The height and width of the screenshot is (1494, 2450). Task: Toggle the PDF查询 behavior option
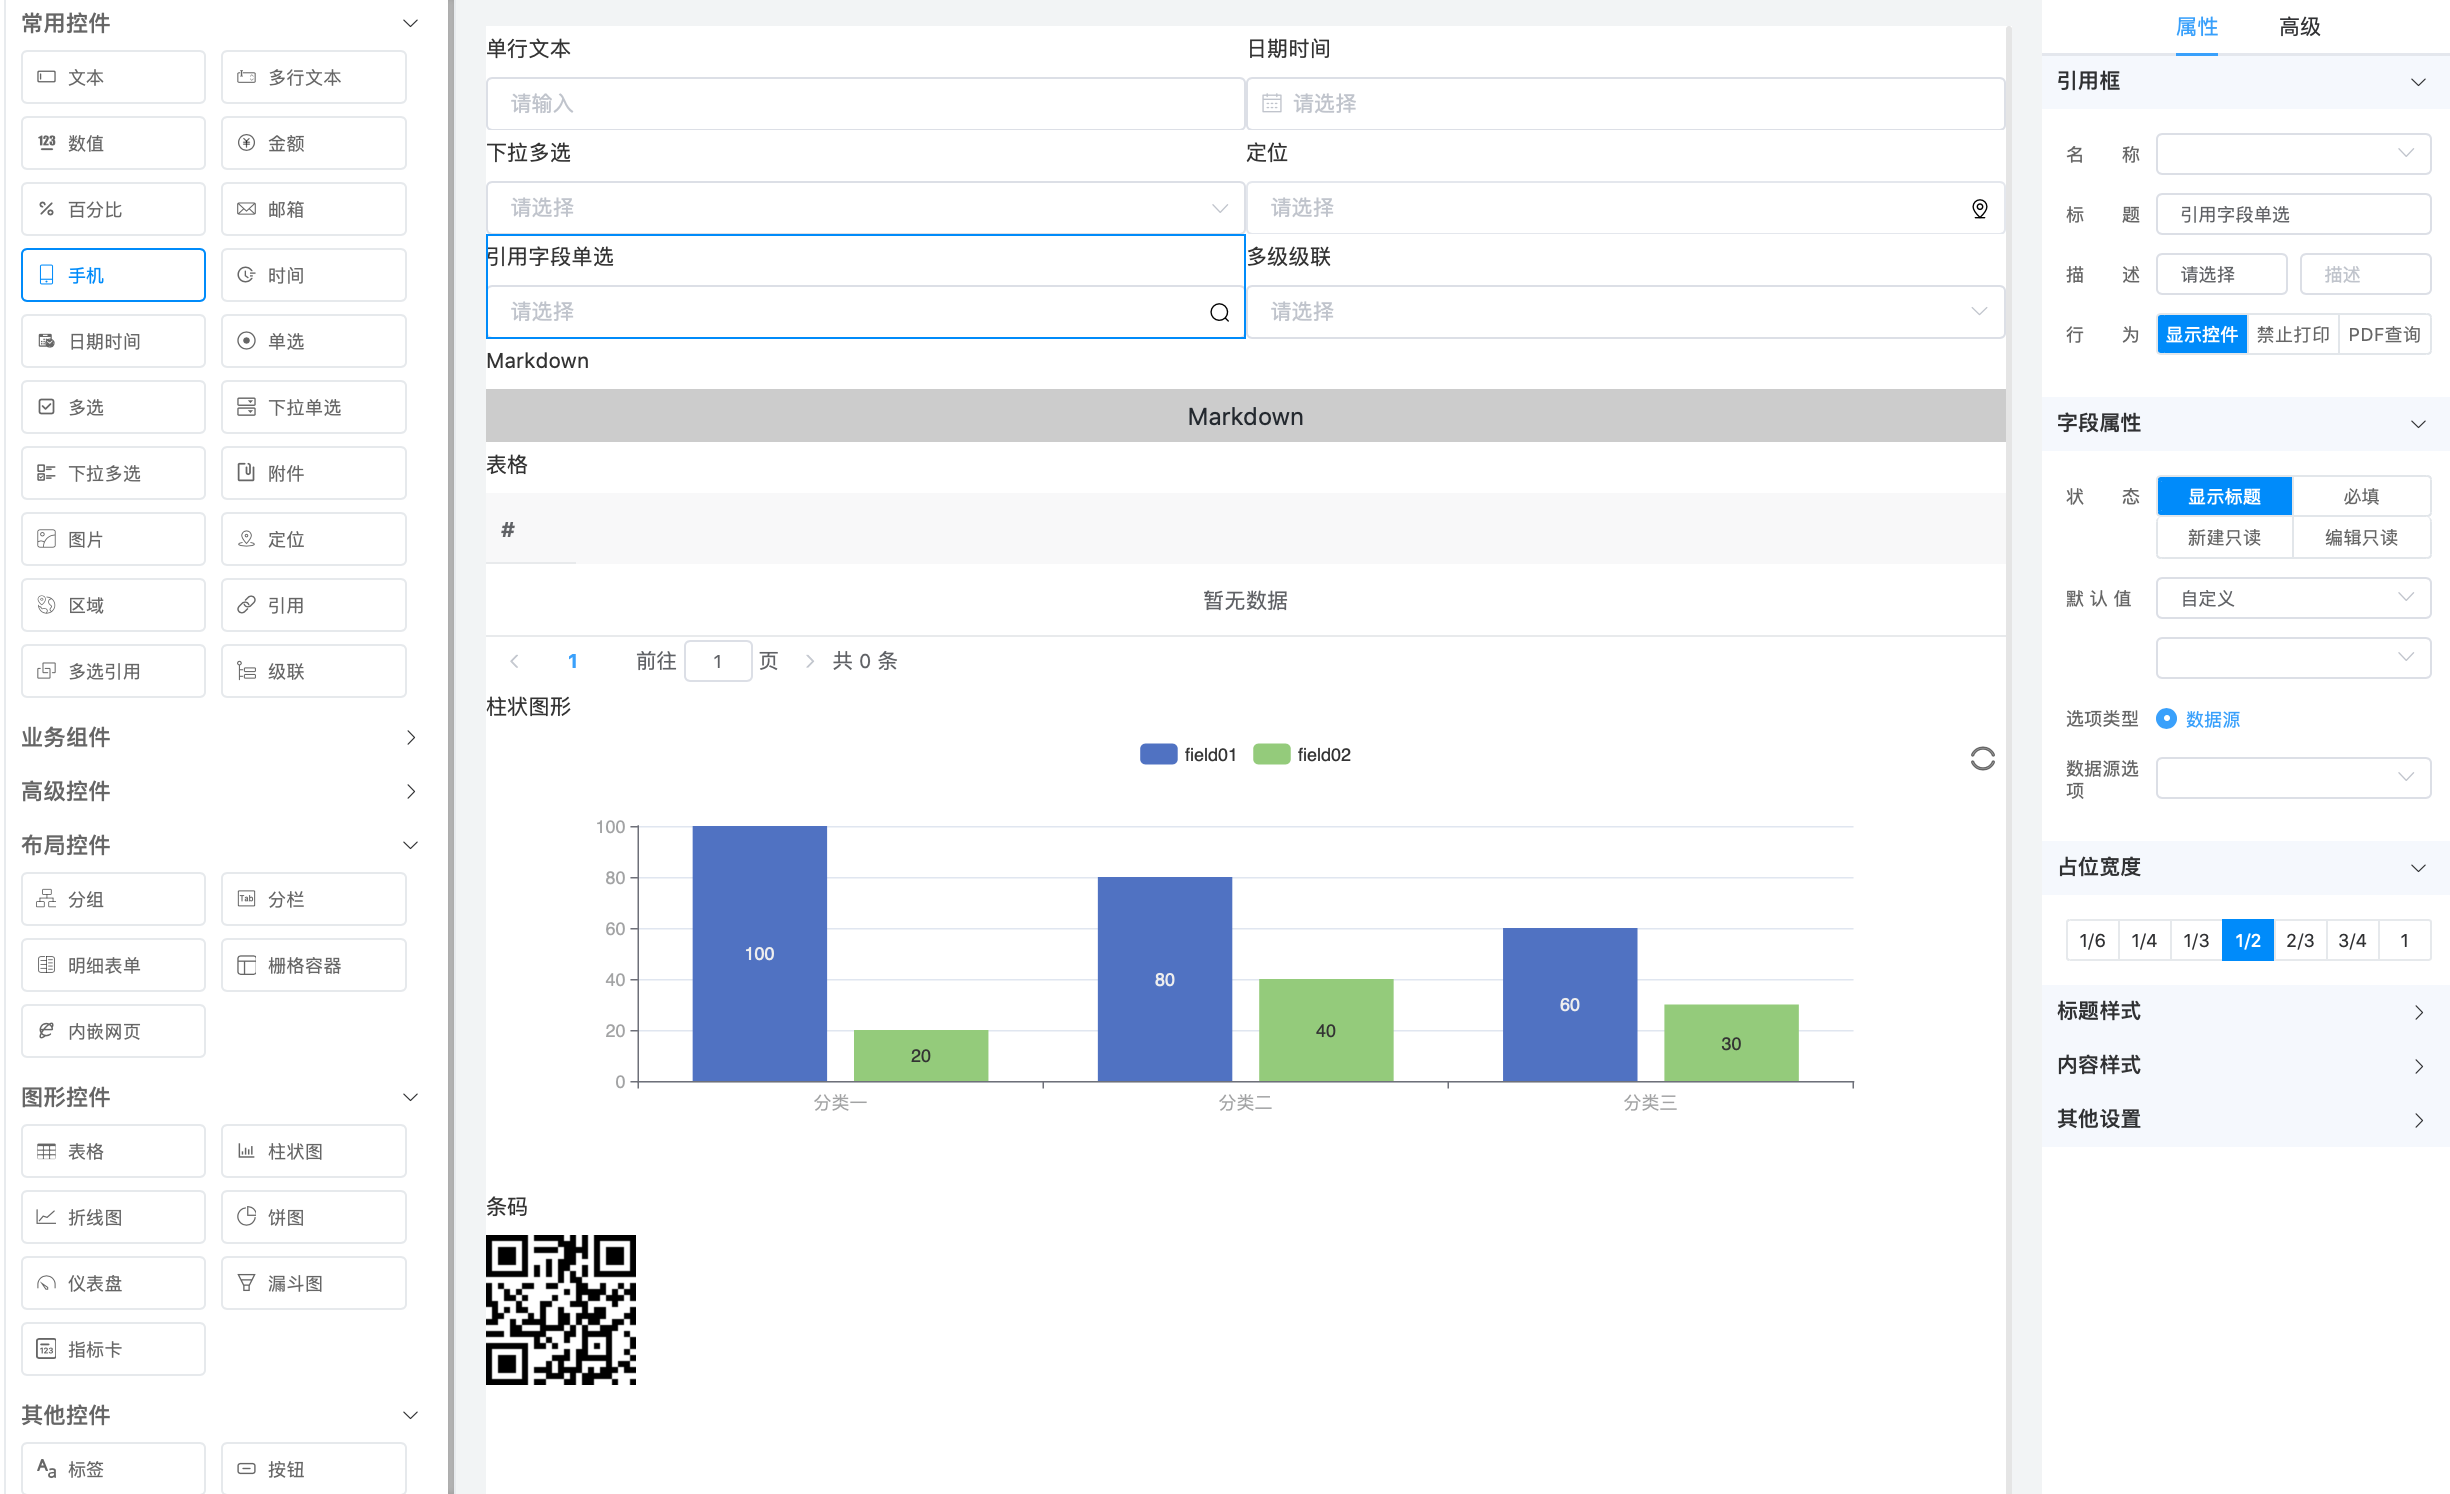coord(2384,334)
